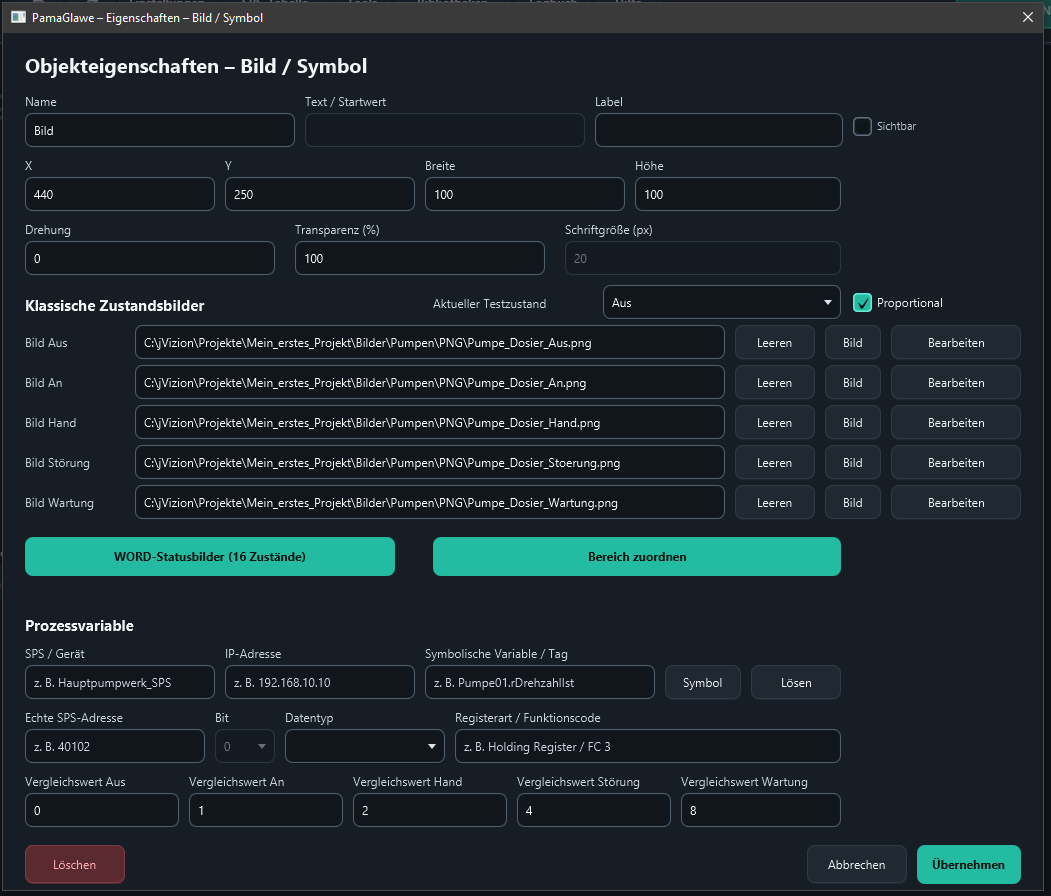Choose image via Bild button for Bild An
This screenshot has width=1051, height=896.
click(853, 383)
